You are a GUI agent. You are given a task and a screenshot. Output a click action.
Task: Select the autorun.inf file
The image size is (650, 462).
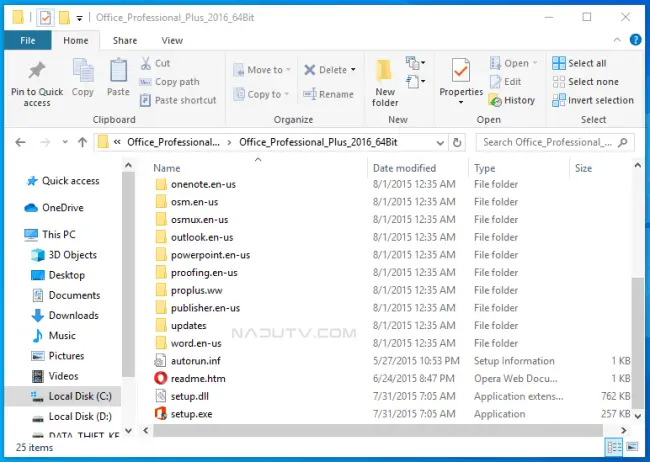[188, 361]
